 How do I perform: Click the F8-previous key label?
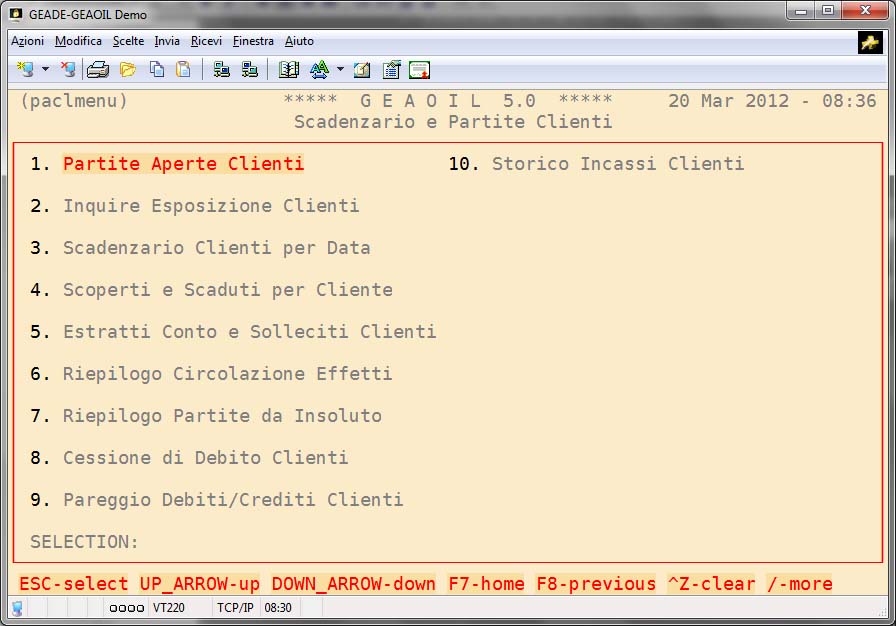596,584
